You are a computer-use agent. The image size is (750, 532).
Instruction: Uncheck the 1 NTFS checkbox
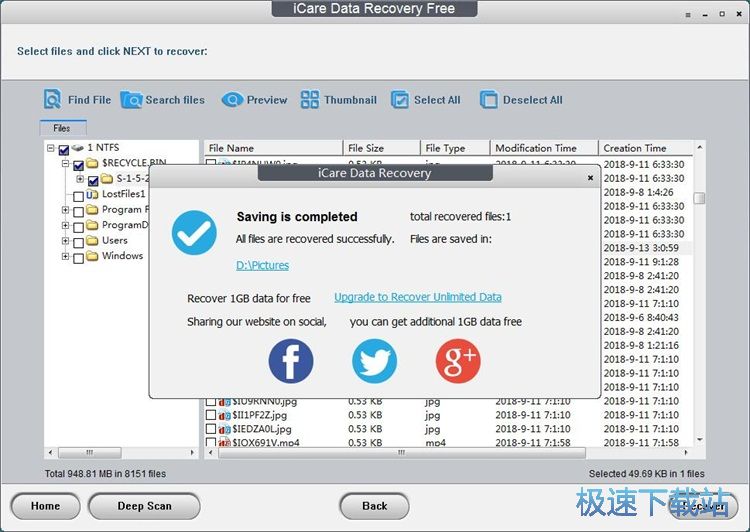[x=64, y=150]
